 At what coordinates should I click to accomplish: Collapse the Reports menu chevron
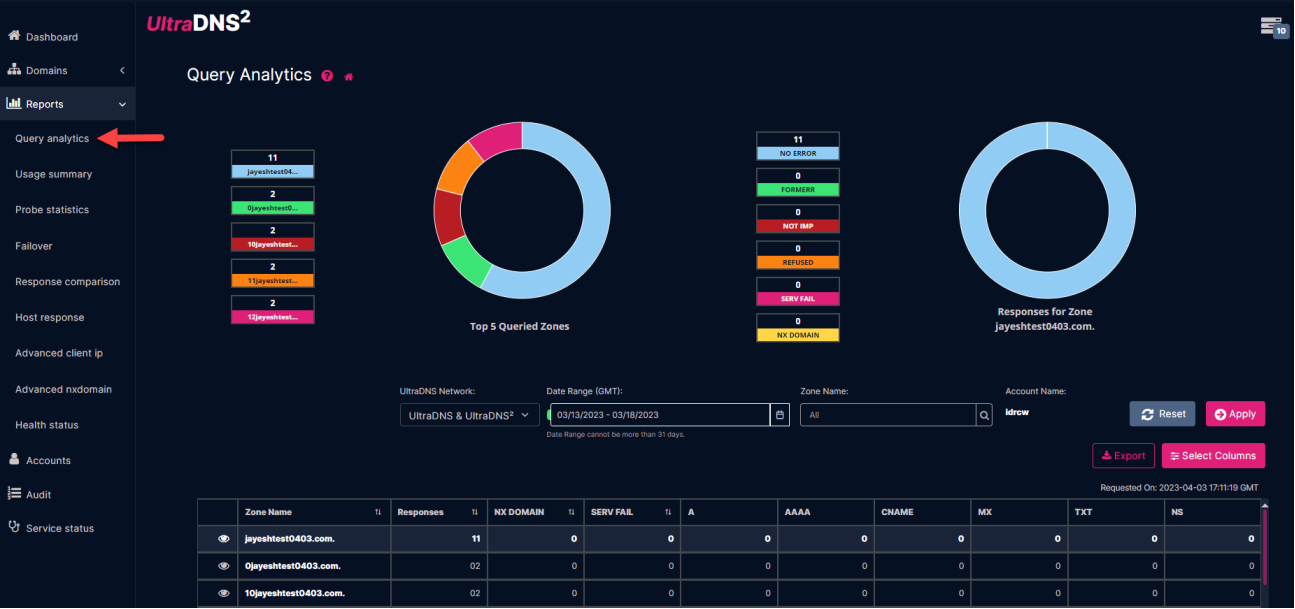pyautogui.click(x=122, y=104)
